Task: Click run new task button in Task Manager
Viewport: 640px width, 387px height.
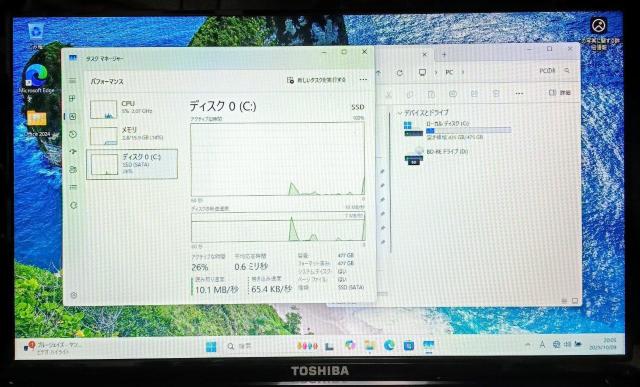Action: pos(316,80)
